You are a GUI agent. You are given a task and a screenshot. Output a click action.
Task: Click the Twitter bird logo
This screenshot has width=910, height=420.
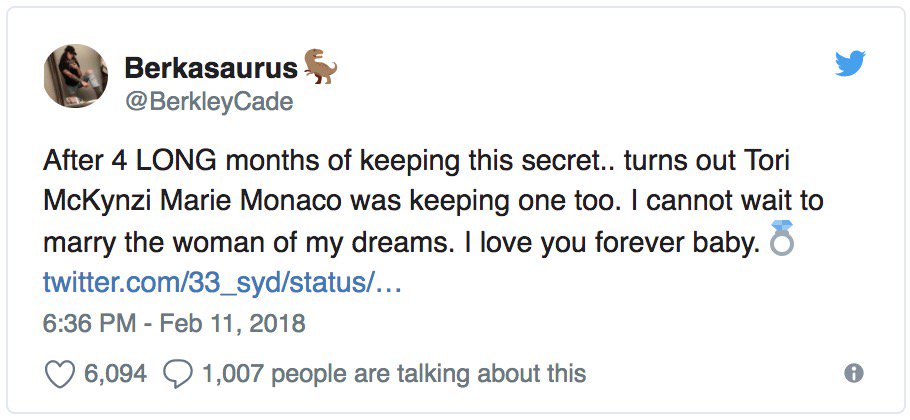(849, 64)
